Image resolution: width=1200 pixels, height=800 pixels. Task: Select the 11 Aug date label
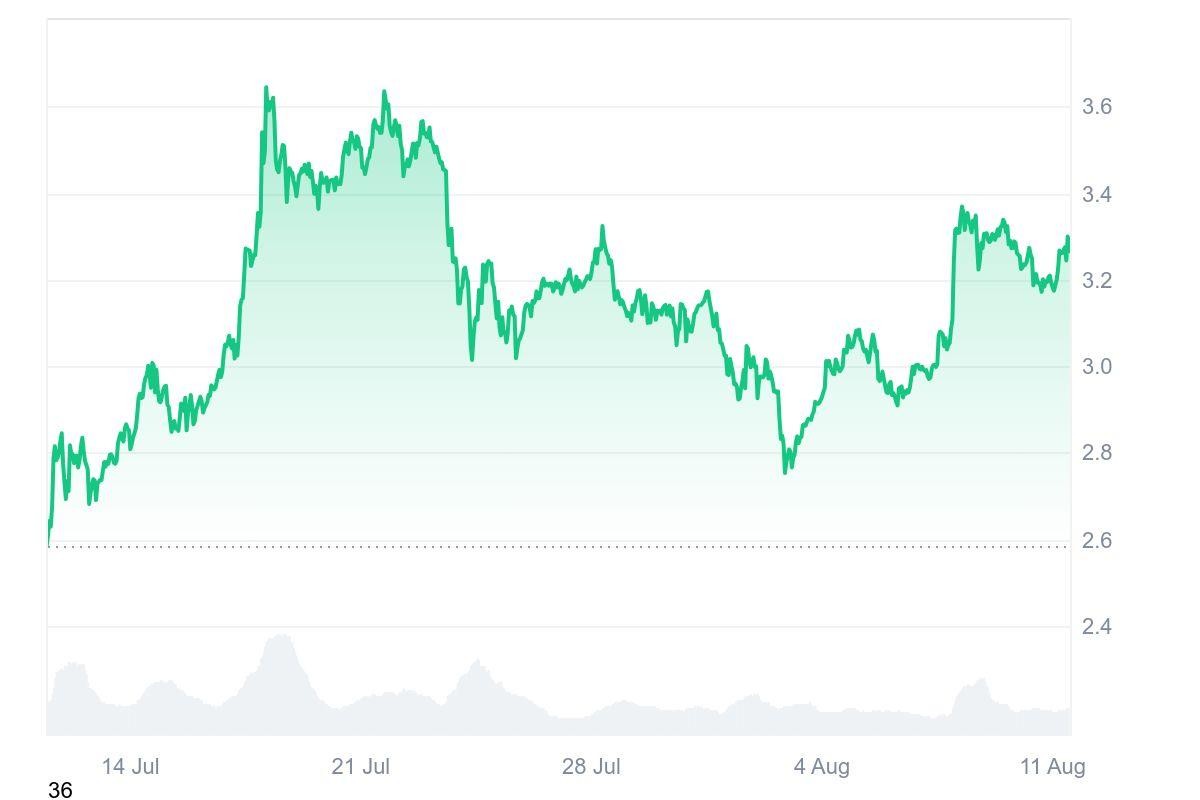pyautogui.click(x=1053, y=767)
